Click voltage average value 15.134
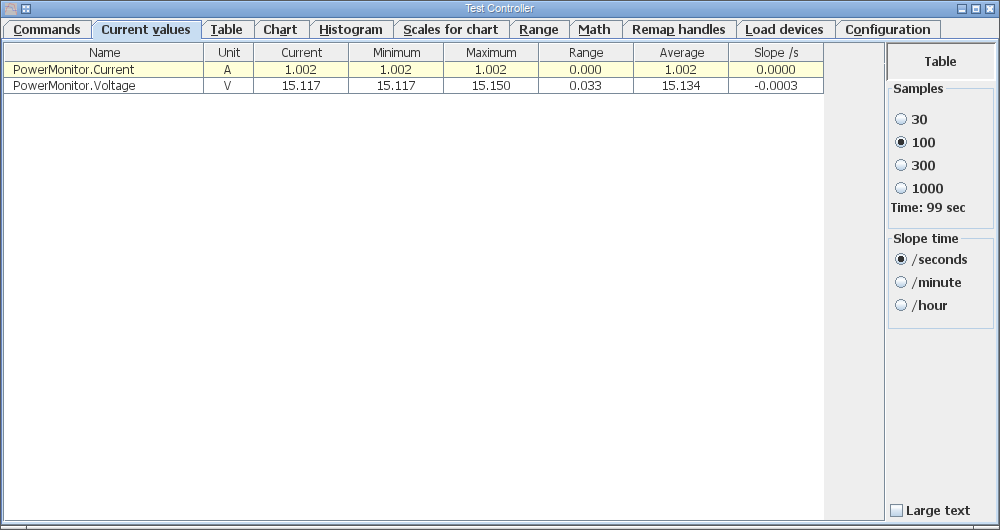The height and width of the screenshot is (530, 1000). [681, 85]
